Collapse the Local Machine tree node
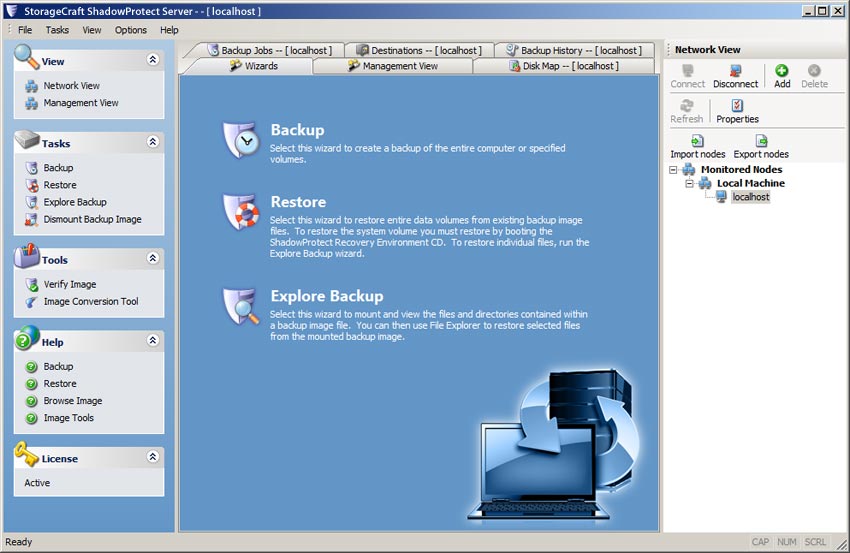The image size is (850, 553). pos(690,183)
